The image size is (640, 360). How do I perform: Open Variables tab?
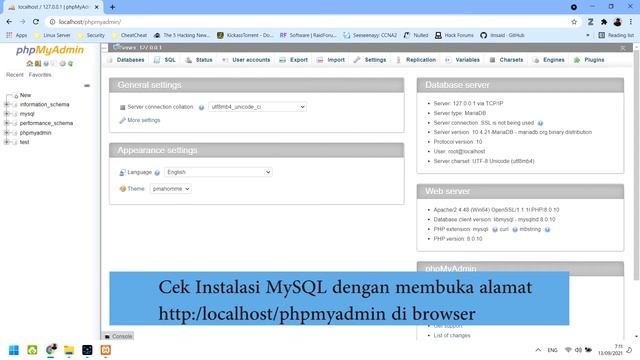click(462, 60)
